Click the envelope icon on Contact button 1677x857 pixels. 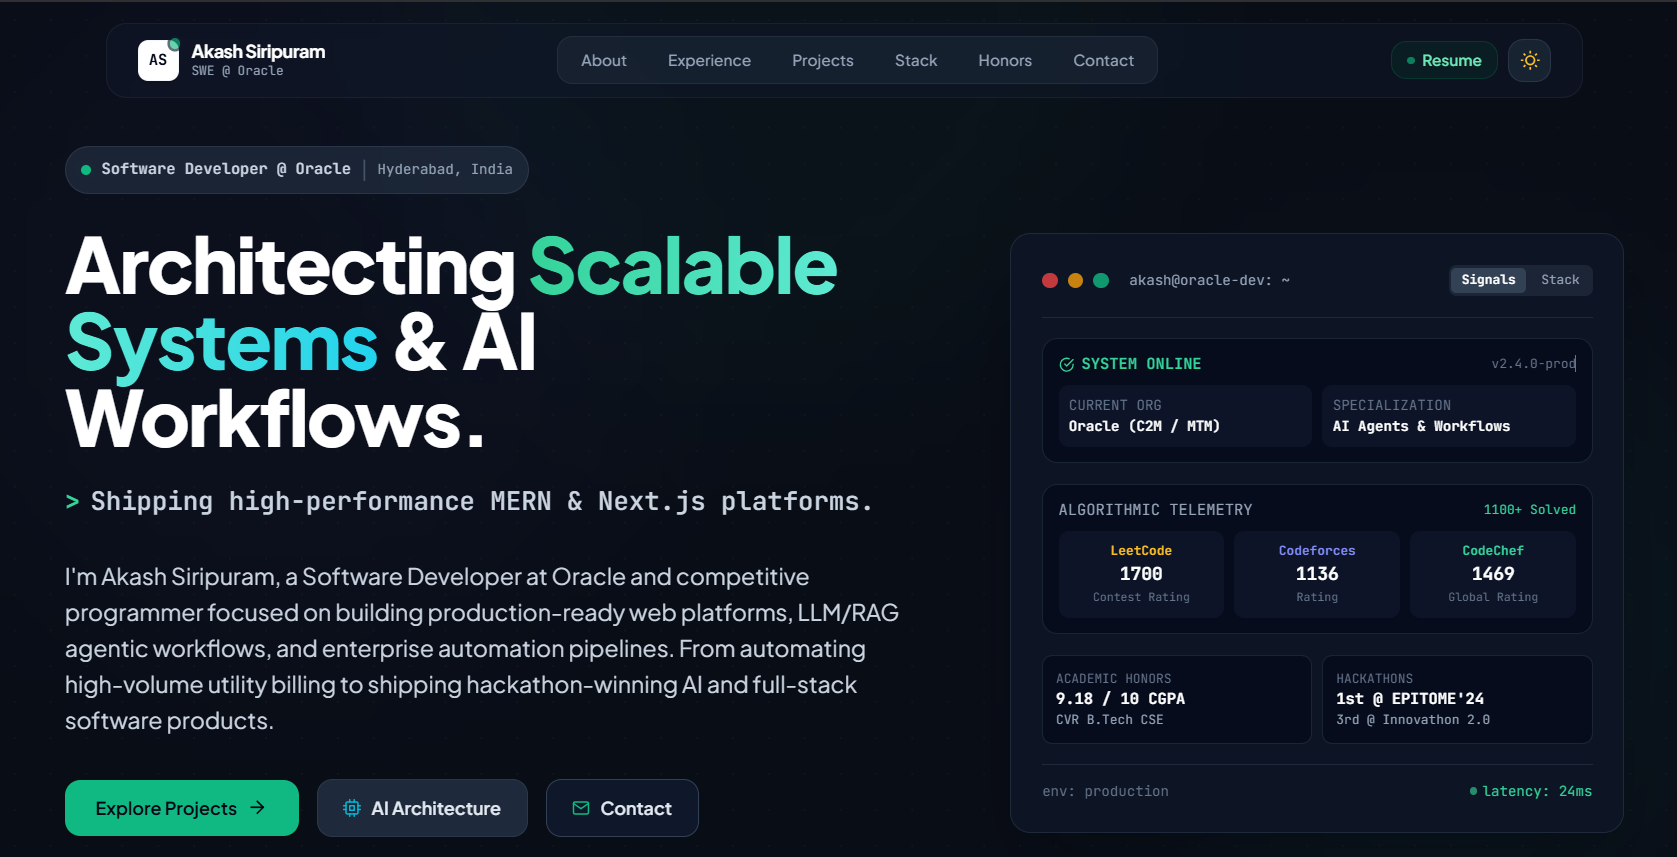coord(581,808)
